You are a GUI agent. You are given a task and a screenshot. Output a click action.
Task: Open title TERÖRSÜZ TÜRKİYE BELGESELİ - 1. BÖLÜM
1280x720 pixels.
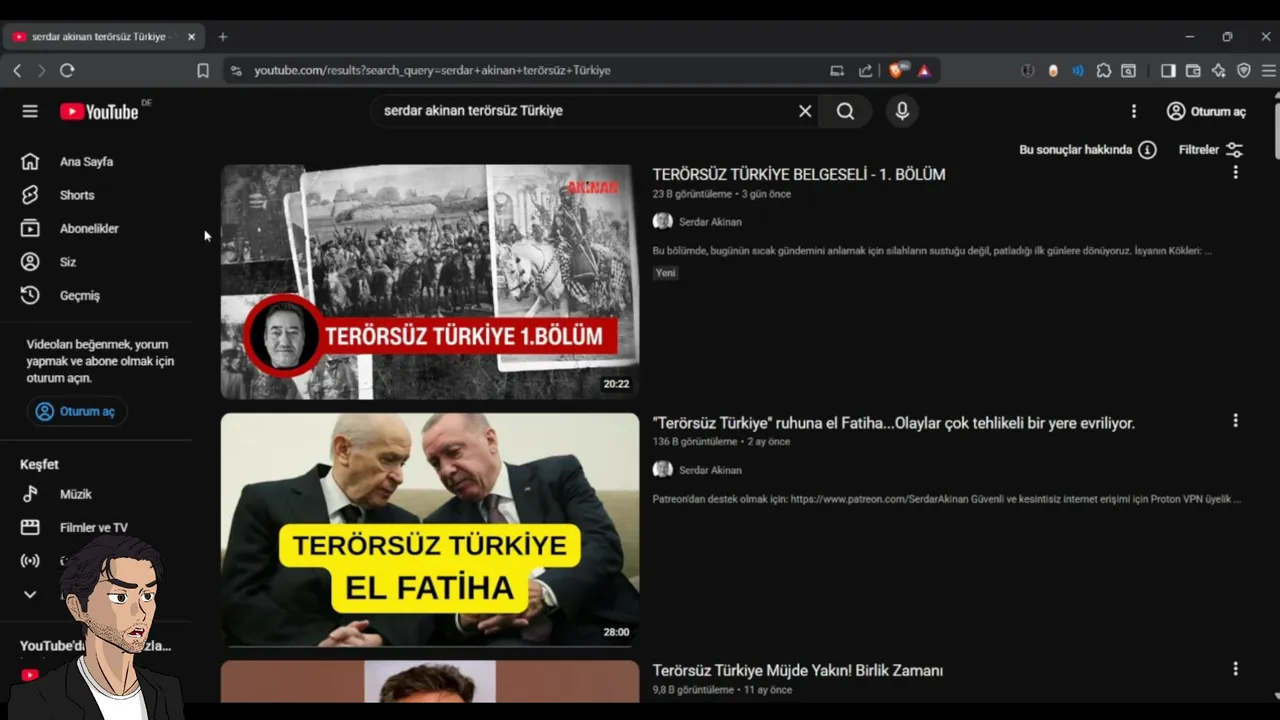pyautogui.click(x=799, y=174)
